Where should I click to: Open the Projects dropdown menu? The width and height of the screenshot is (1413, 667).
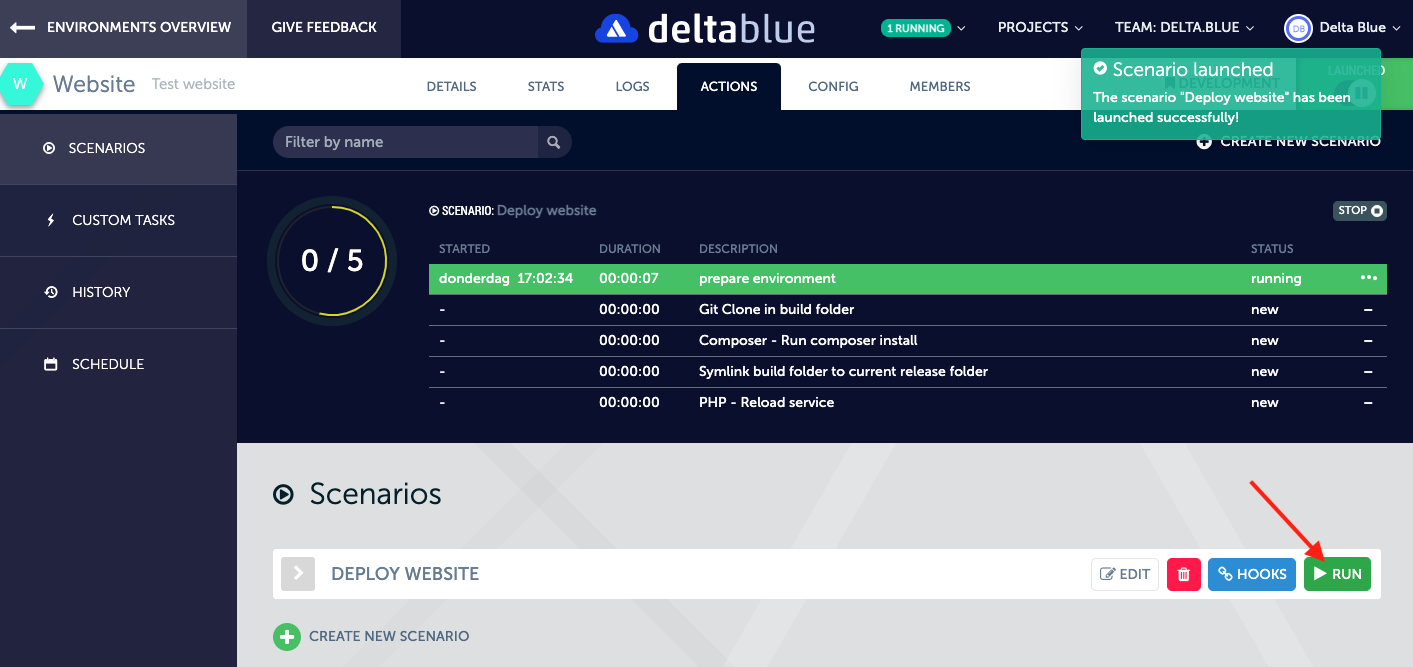pos(1040,28)
